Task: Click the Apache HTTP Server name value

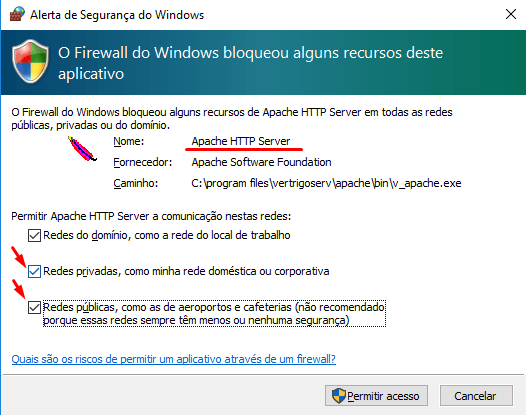Action: pyautogui.click(x=241, y=141)
